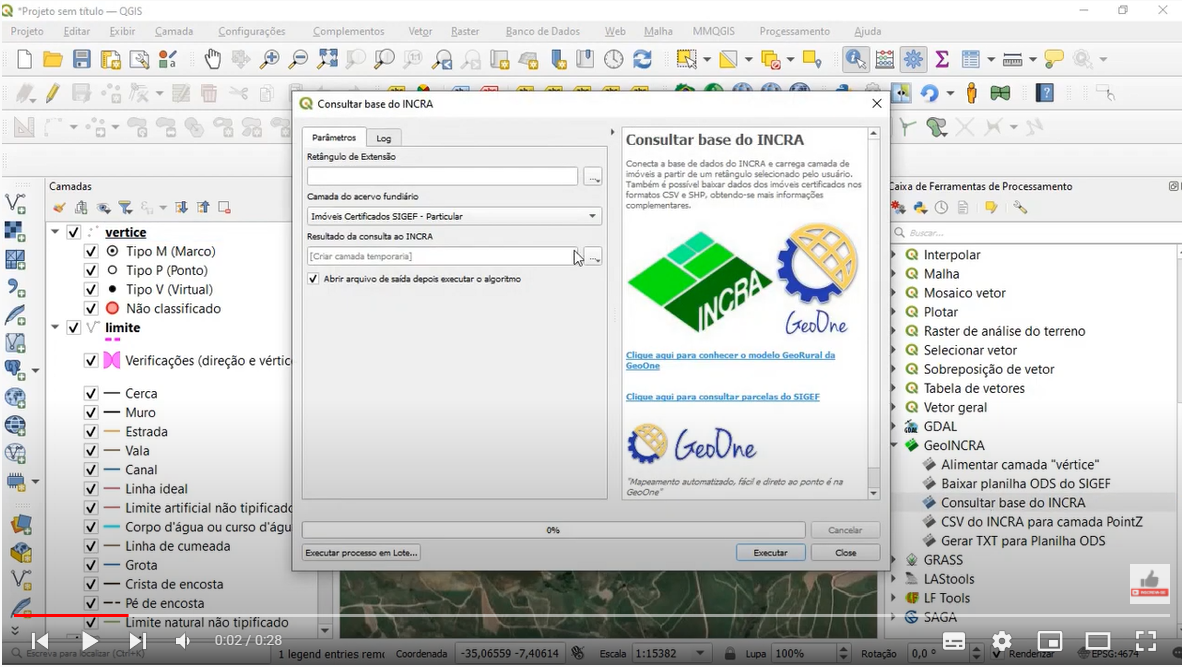Open link to consultar parcelas do SIGEF

(723, 396)
